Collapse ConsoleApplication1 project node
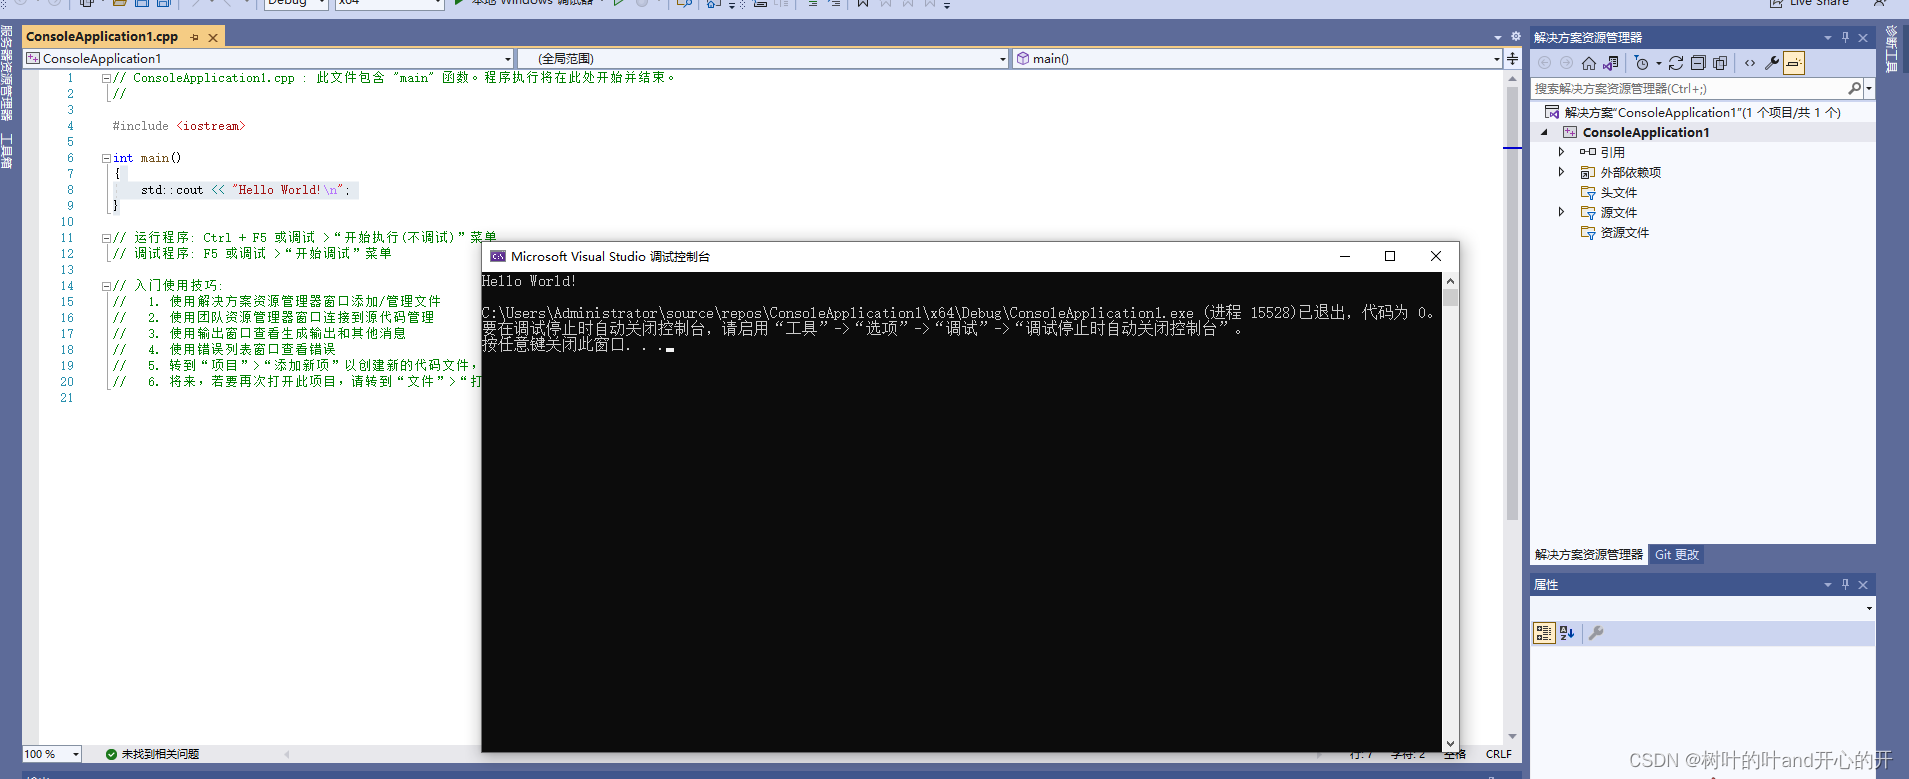This screenshot has width=1909, height=779. coord(1544,132)
